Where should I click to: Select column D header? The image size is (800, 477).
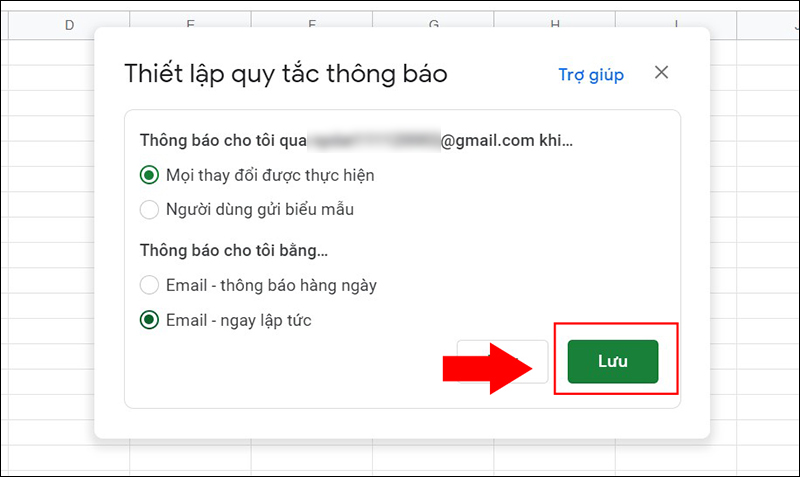(x=69, y=25)
